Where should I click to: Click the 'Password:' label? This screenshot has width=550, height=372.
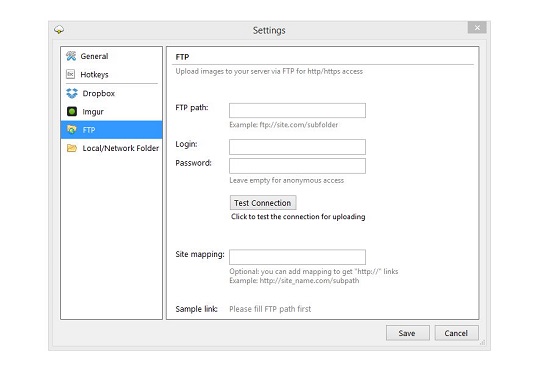(193, 163)
